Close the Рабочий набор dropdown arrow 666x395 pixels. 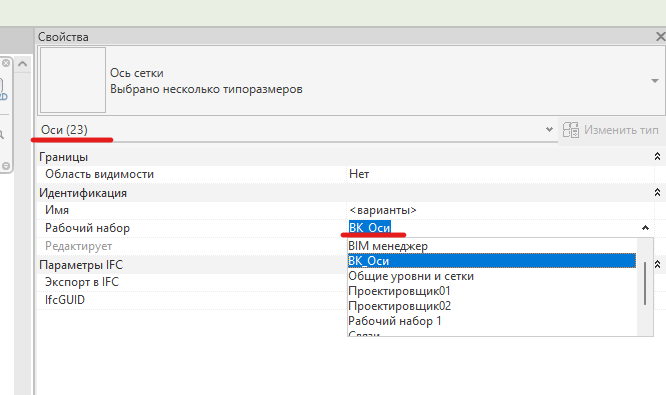click(645, 228)
